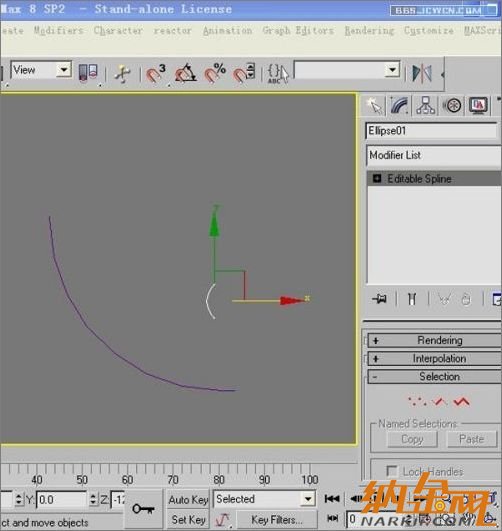
Task: Toggle the Percent Snap magnet icon
Action: coord(215,72)
